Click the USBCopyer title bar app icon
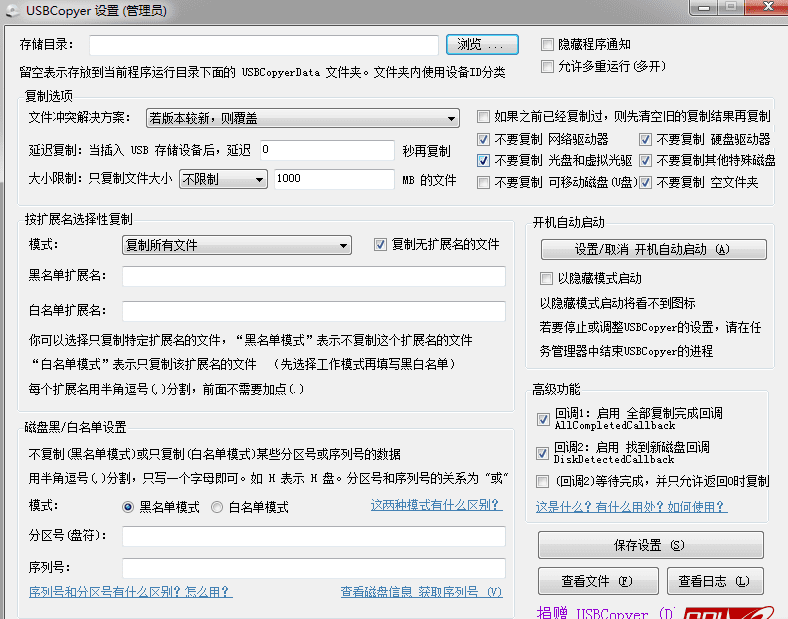This screenshot has width=788, height=619. coord(13,11)
